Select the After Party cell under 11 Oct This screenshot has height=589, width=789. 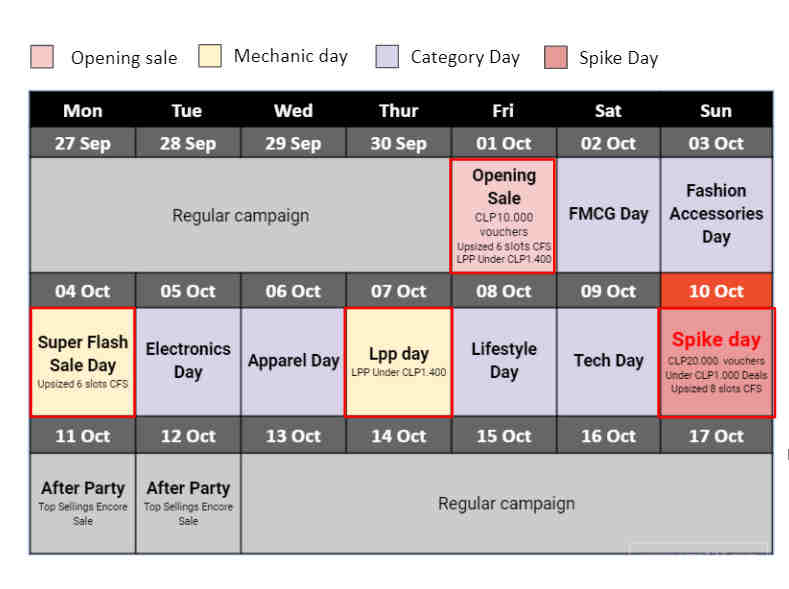pyautogui.click(x=83, y=503)
